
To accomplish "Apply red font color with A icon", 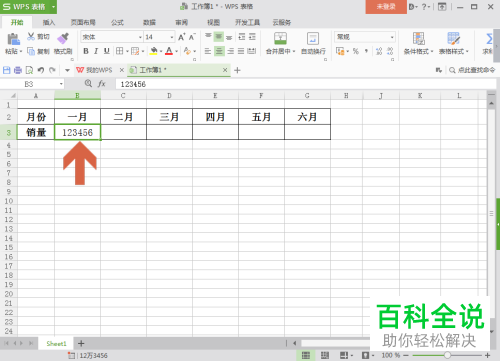I will [169, 51].
